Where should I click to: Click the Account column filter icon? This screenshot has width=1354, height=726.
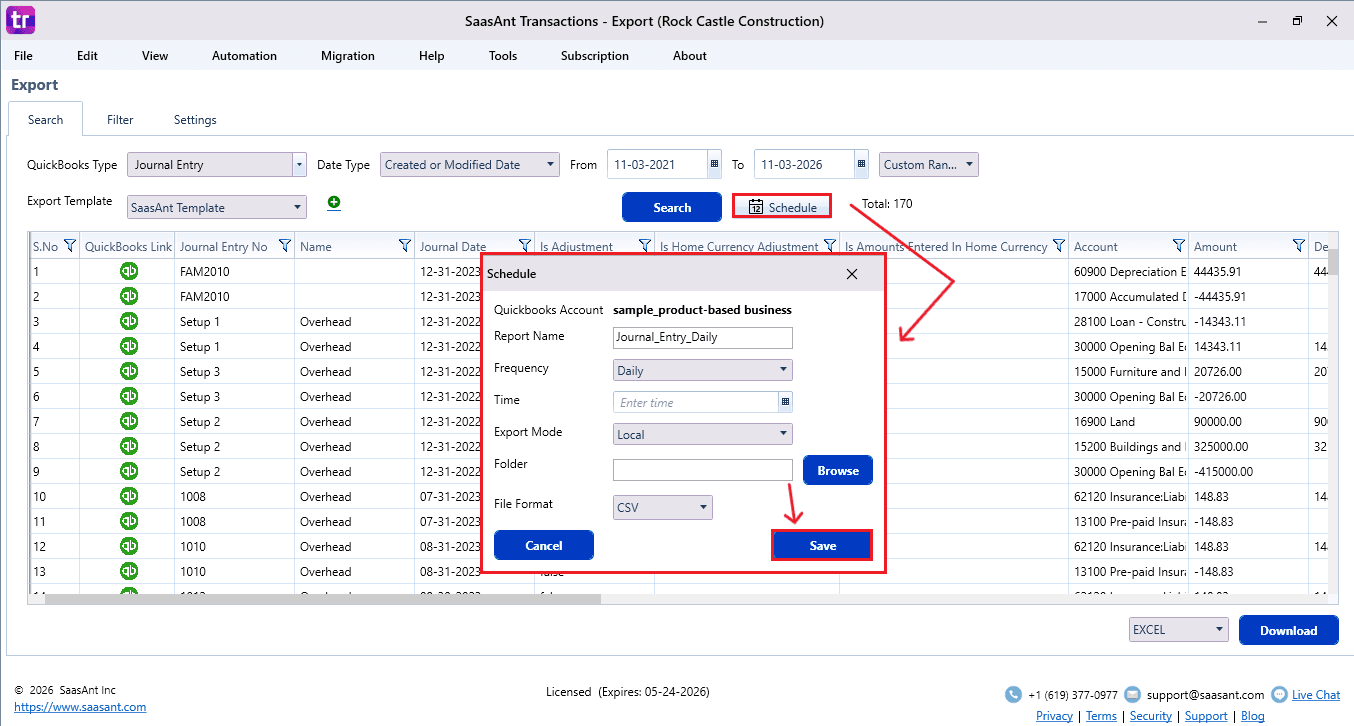(1178, 246)
